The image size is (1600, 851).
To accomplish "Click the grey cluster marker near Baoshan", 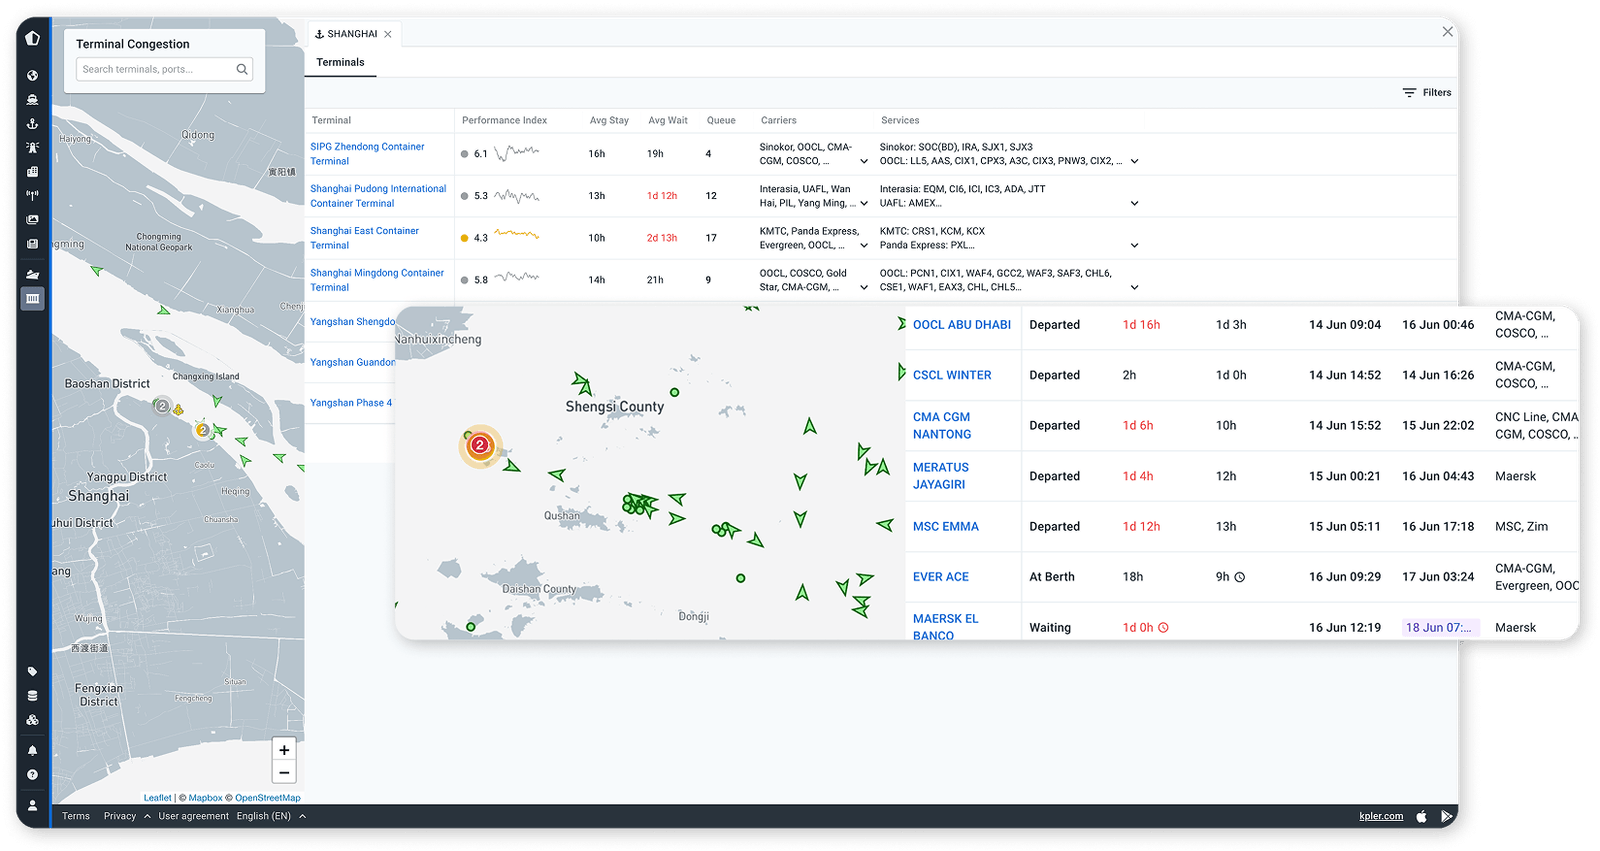I will click(162, 406).
